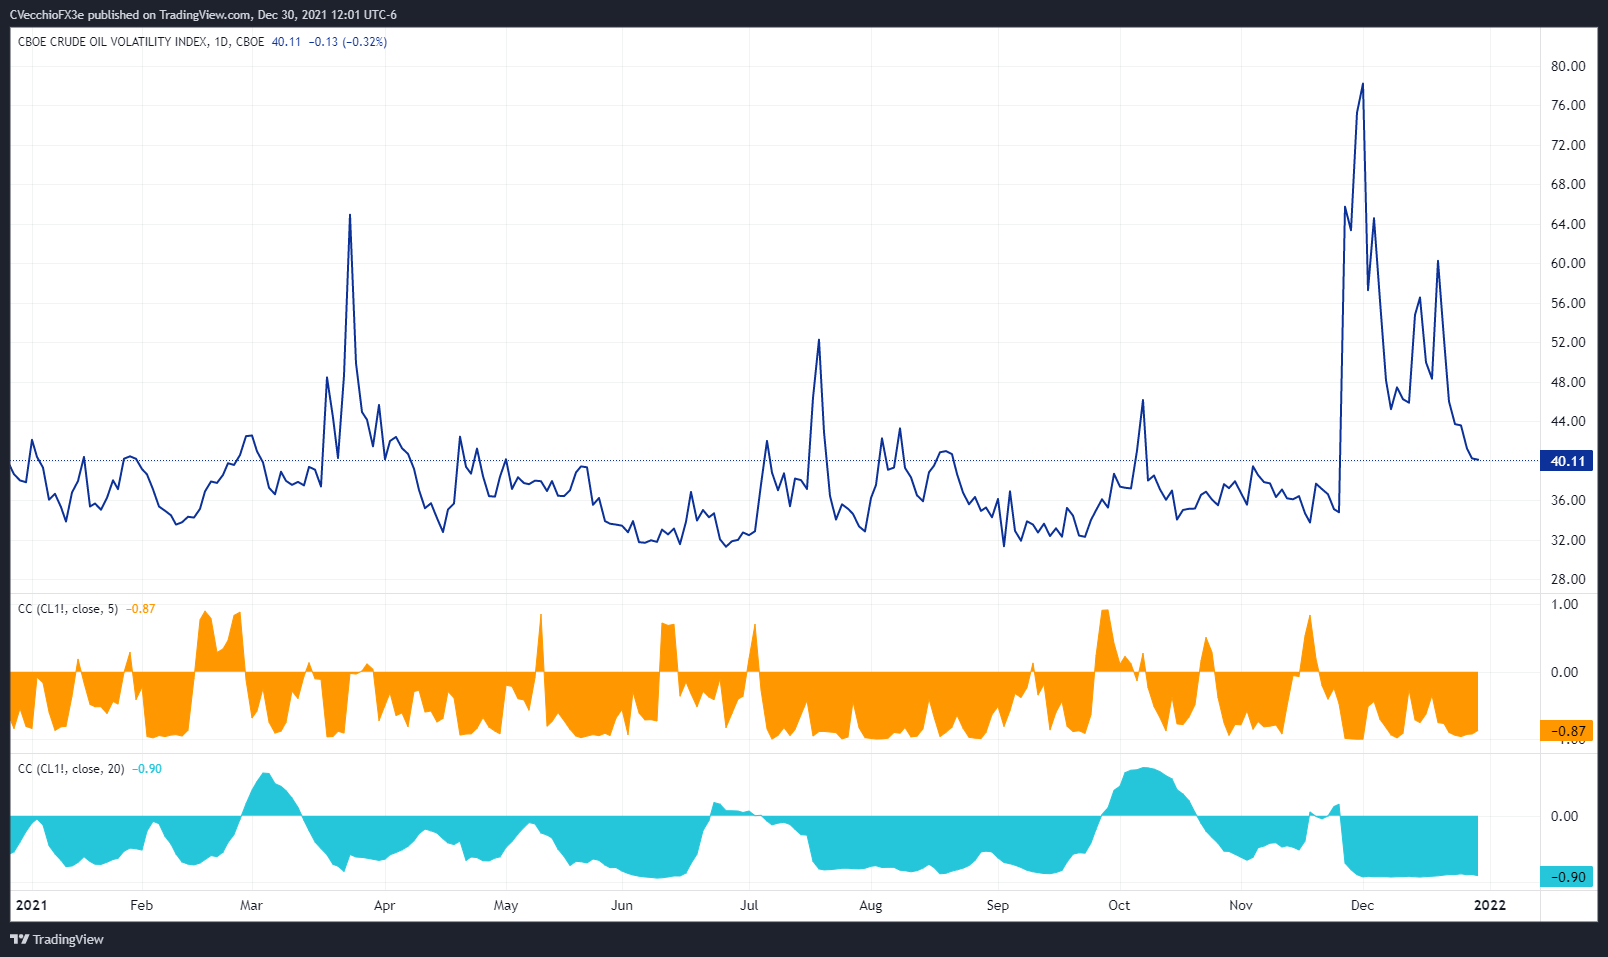Click the 40.11 last value in header
Screen dimensions: 1608x957
[x=286, y=42]
